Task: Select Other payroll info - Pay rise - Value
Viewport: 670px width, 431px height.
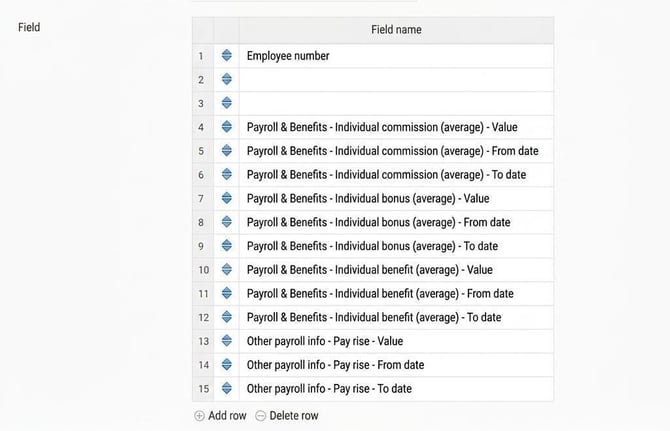Action: (x=396, y=341)
